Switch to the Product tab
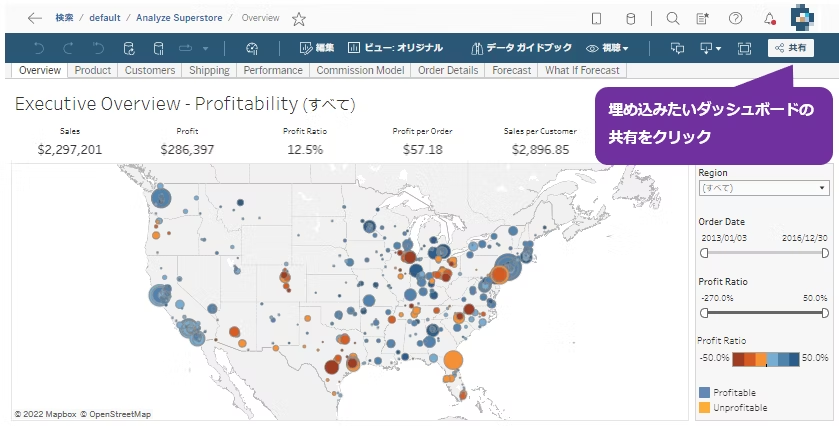This screenshot has width=839, height=426. (x=93, y=70)
